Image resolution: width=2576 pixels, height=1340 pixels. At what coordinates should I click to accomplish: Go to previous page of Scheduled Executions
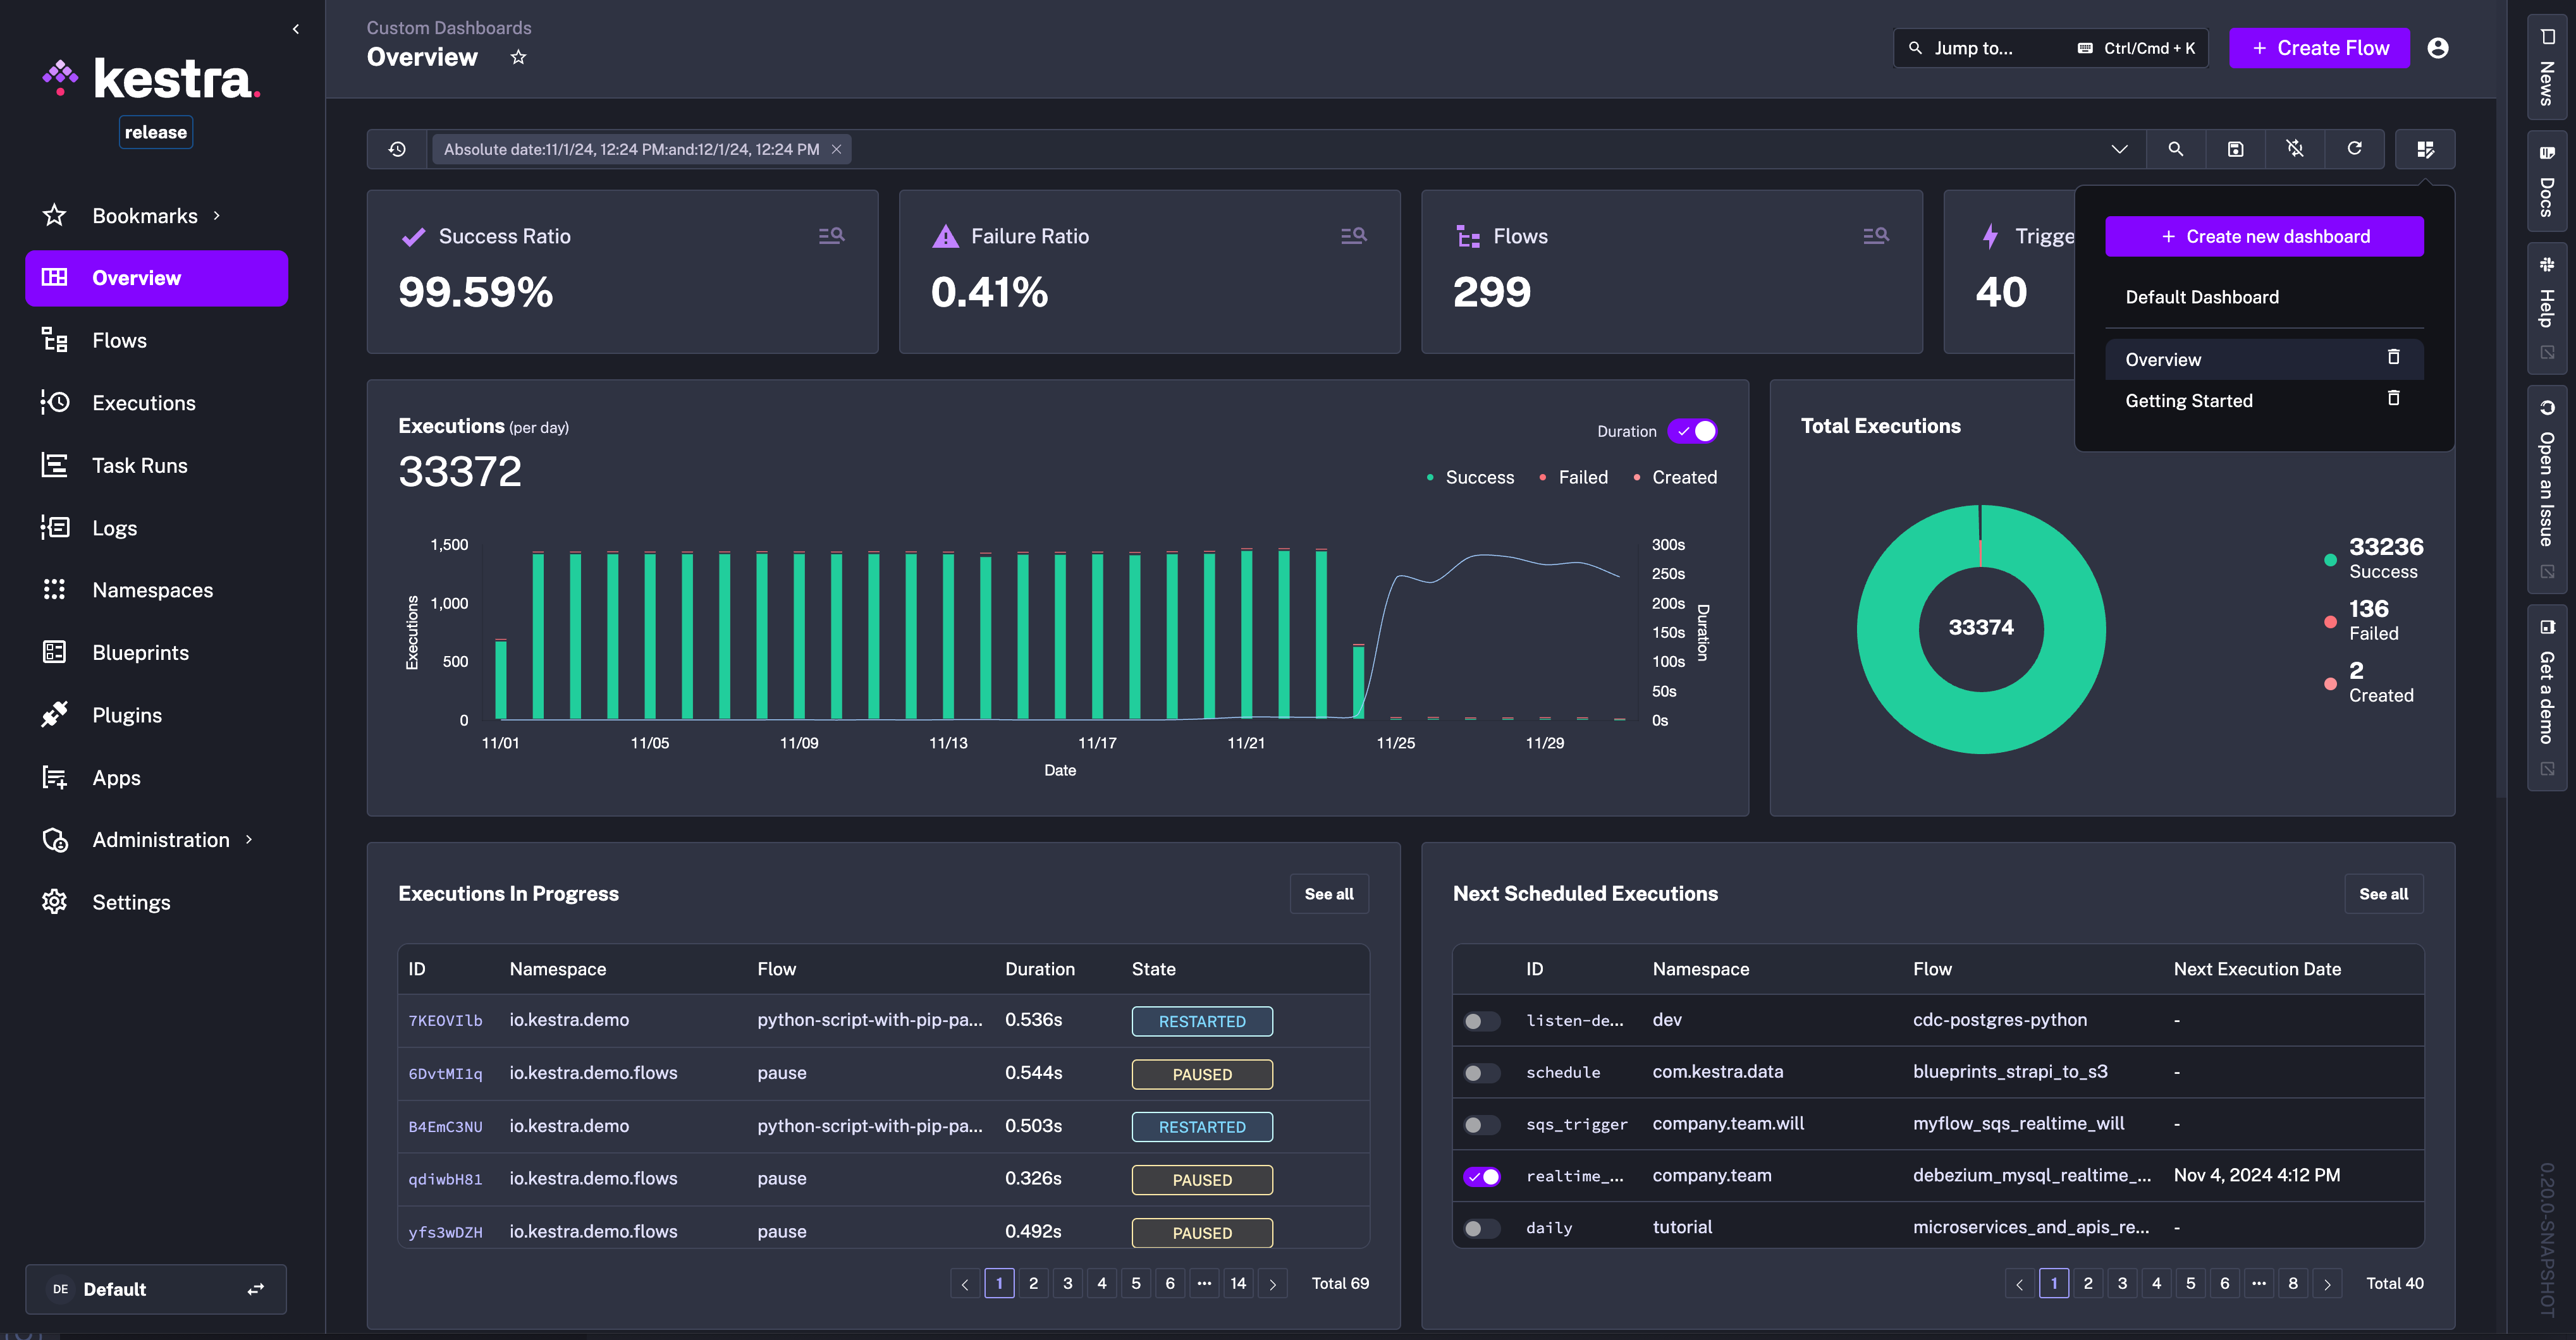tap(2019, 1284)
